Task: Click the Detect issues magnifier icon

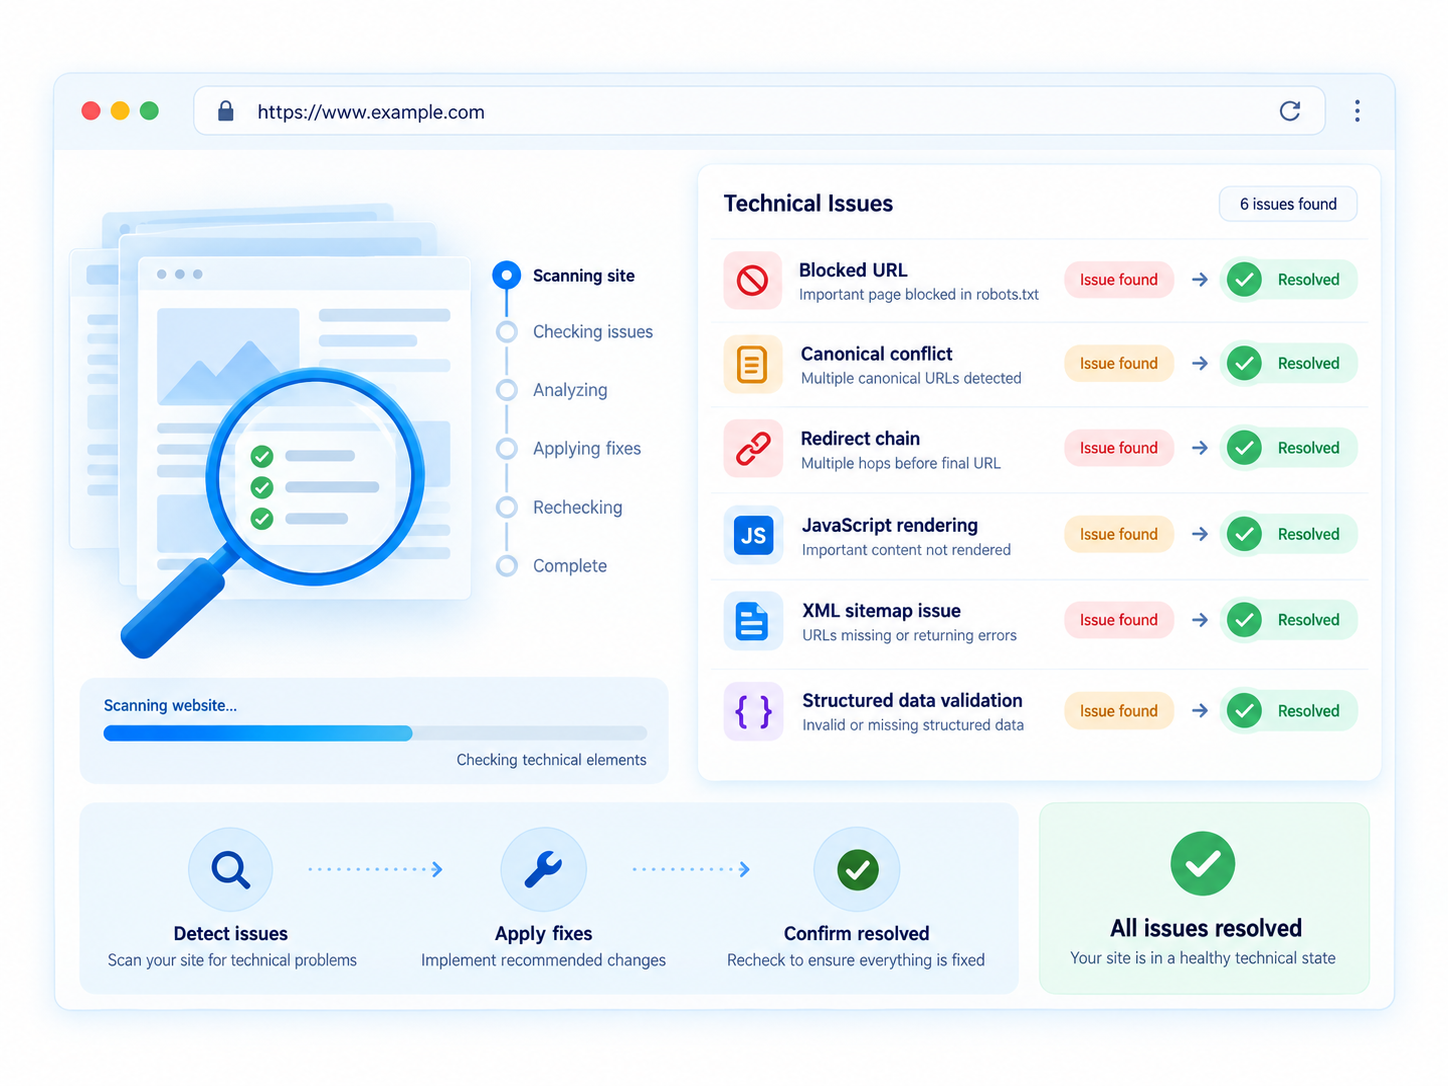Action: tap(230, 869)
